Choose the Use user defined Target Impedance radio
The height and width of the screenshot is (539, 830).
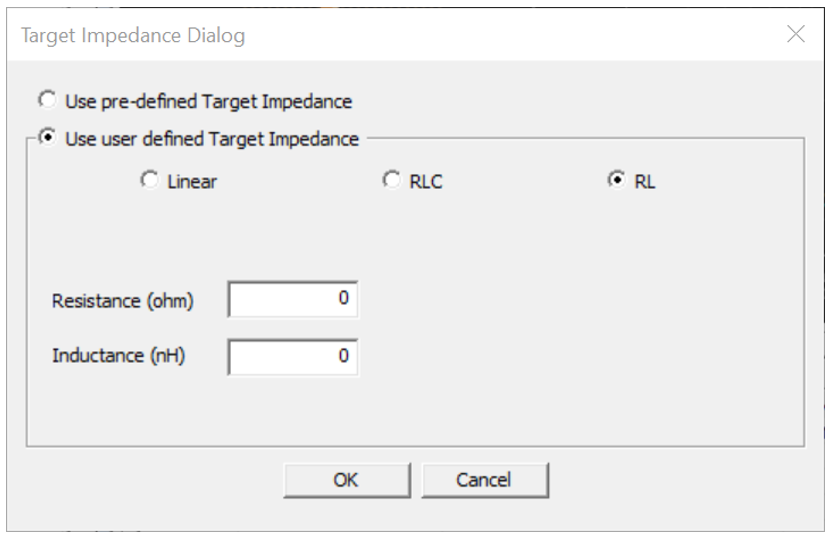click(45, 138)
